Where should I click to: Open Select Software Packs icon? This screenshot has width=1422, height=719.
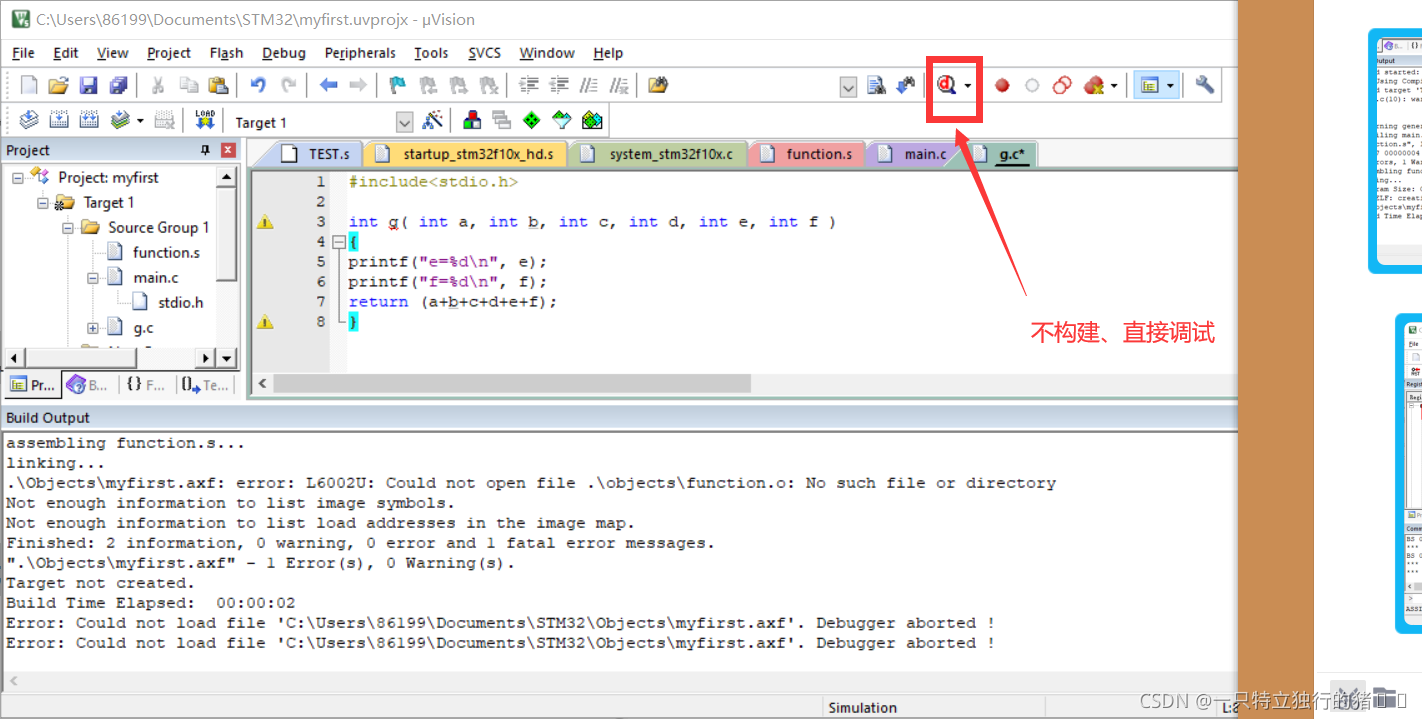point(562,120)
